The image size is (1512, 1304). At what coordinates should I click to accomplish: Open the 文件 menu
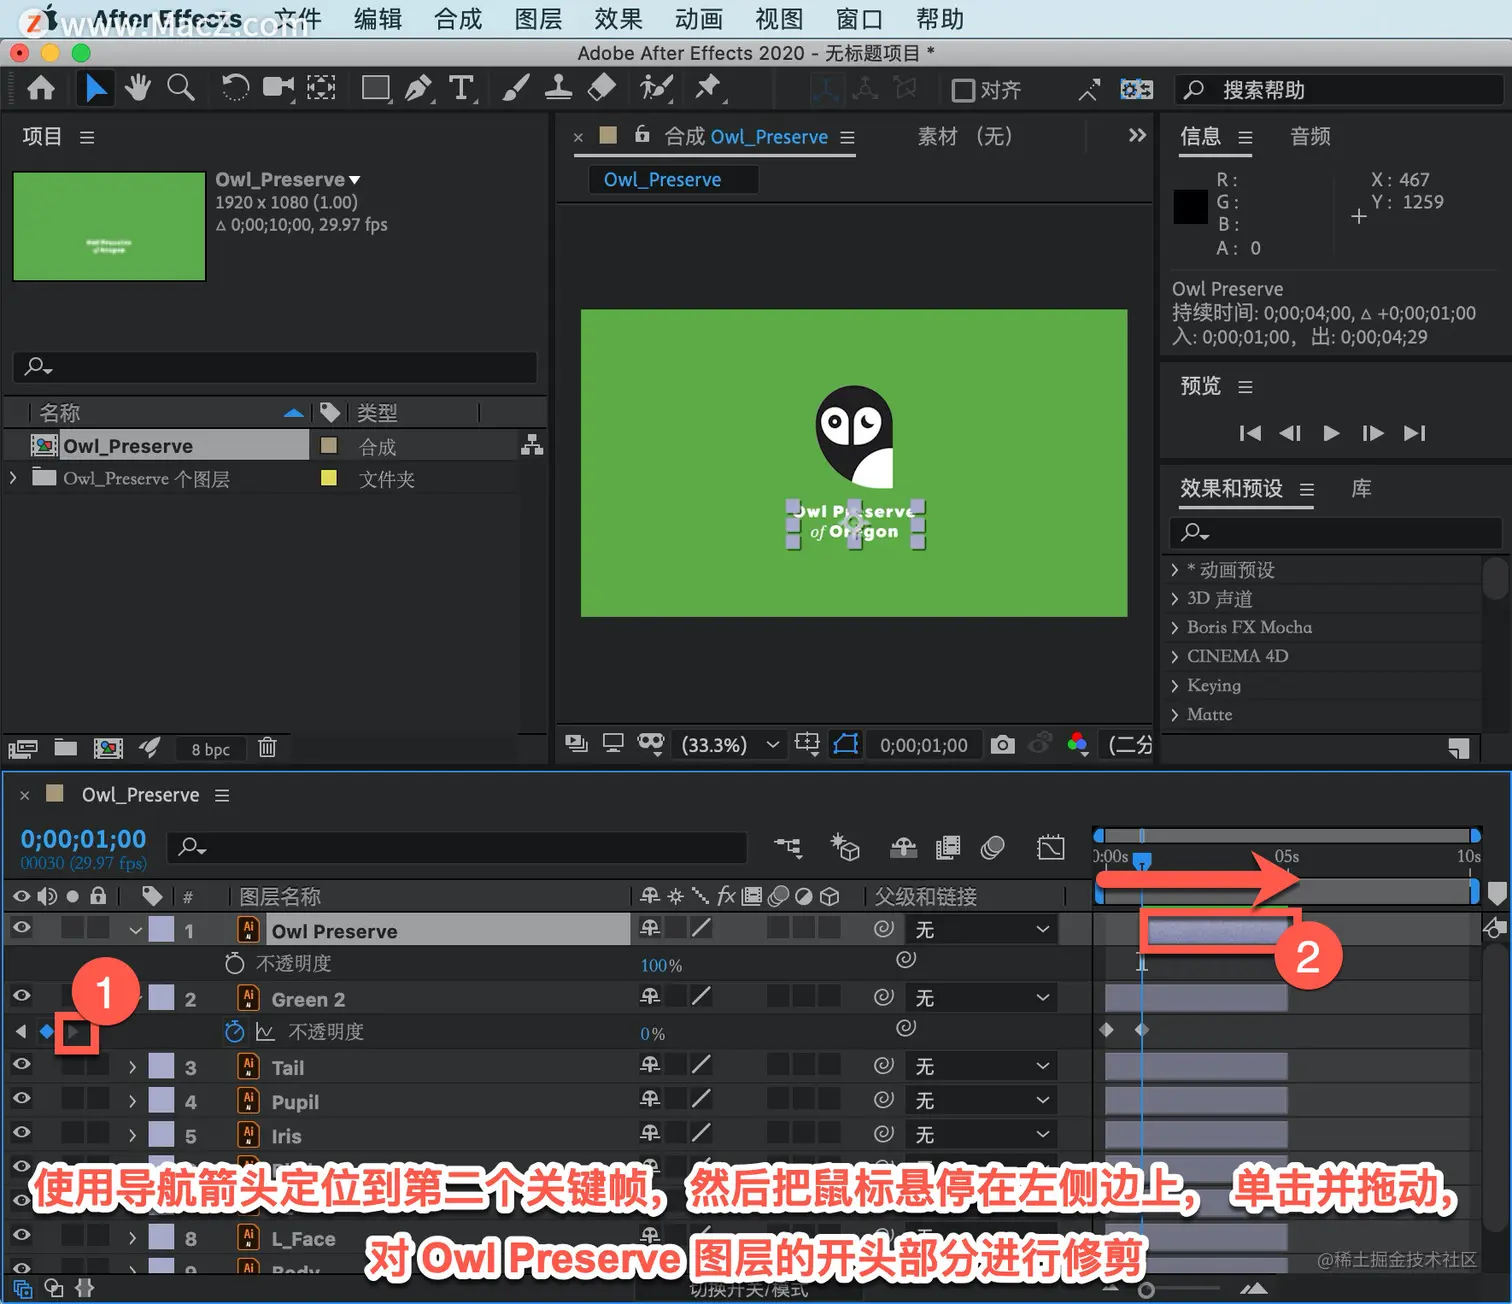[298, 18]
